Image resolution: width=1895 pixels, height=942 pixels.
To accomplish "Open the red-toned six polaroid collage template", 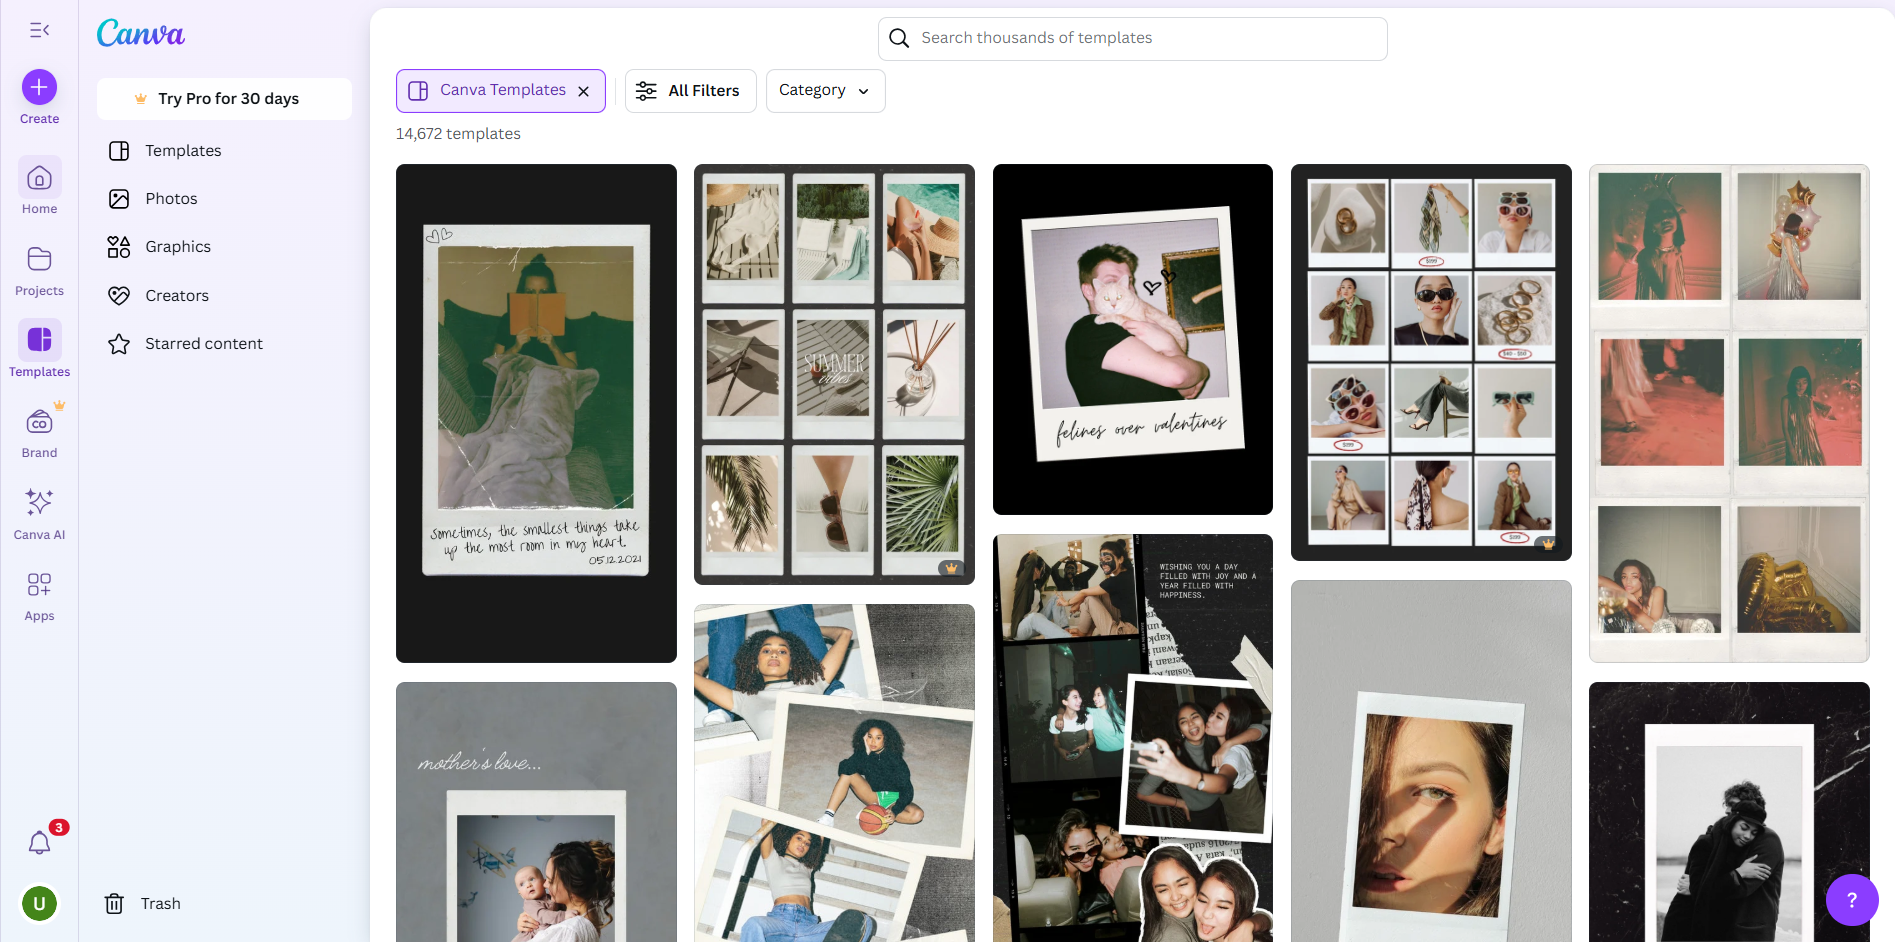I will pyautogui.click(x=1729, y=413).
